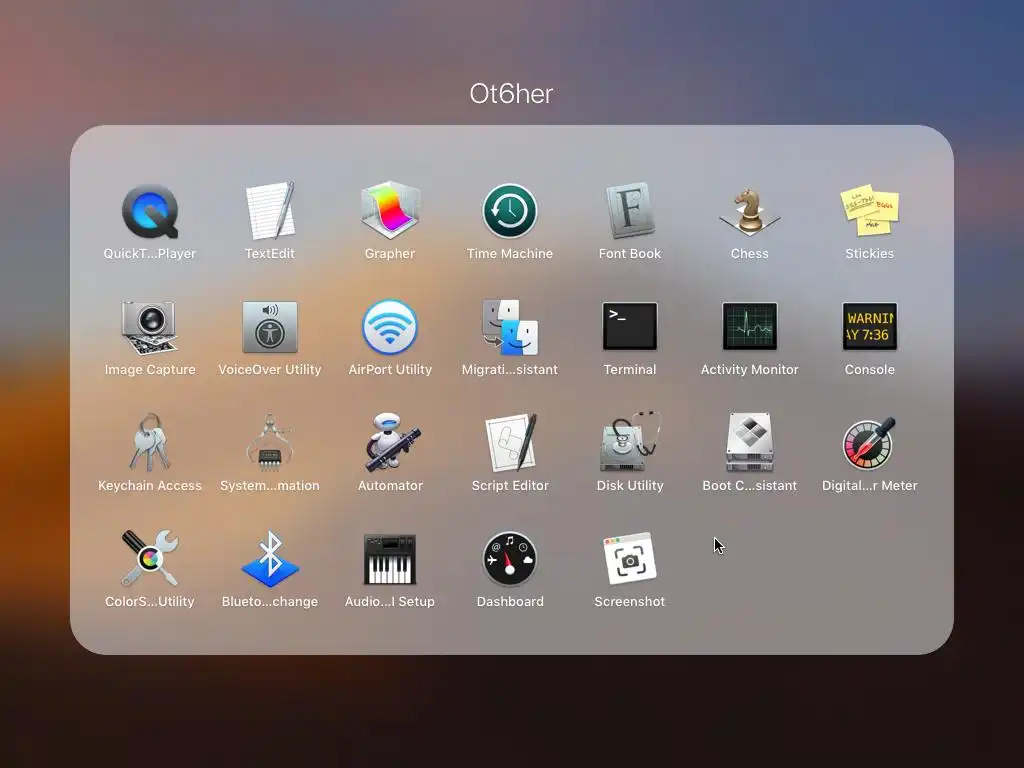Launch AirPort Utility
Viewport: 1024px width, 768px height.
click(390, 327)
